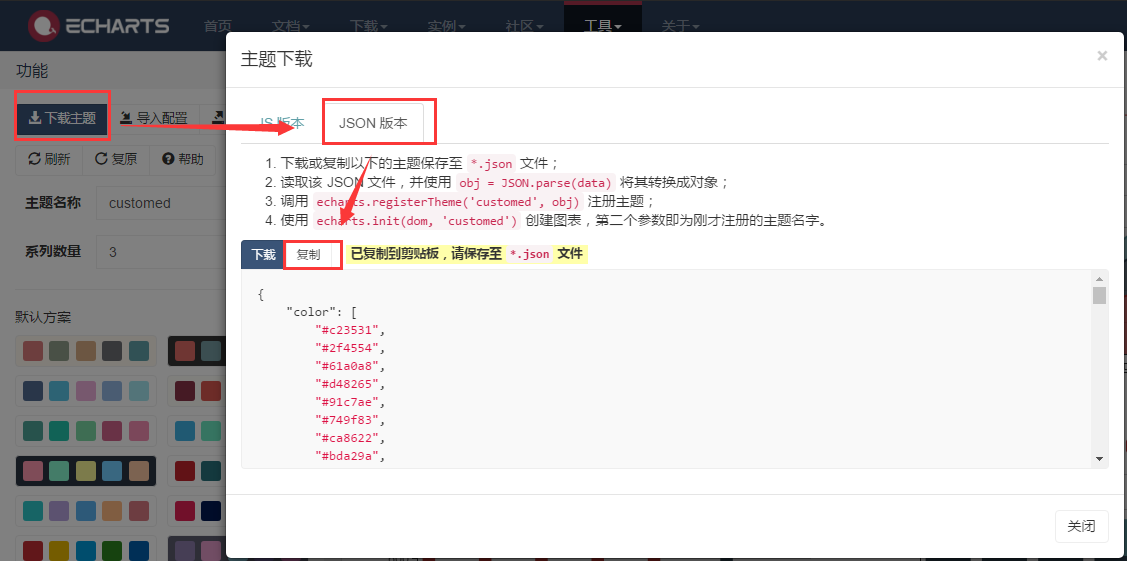
Task: Click the 复制 copy button
Action: click(309, 254)
